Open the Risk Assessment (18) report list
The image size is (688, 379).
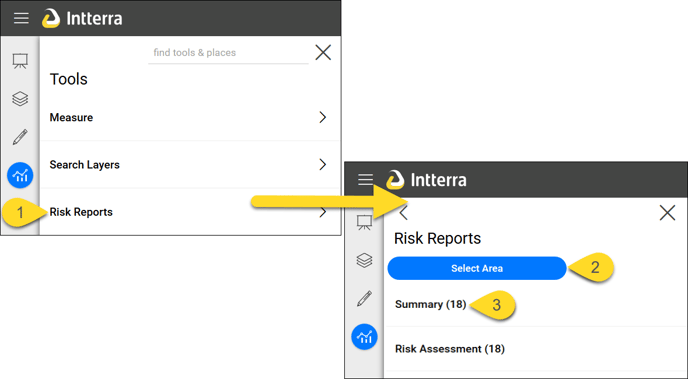(x=450, y=349)
